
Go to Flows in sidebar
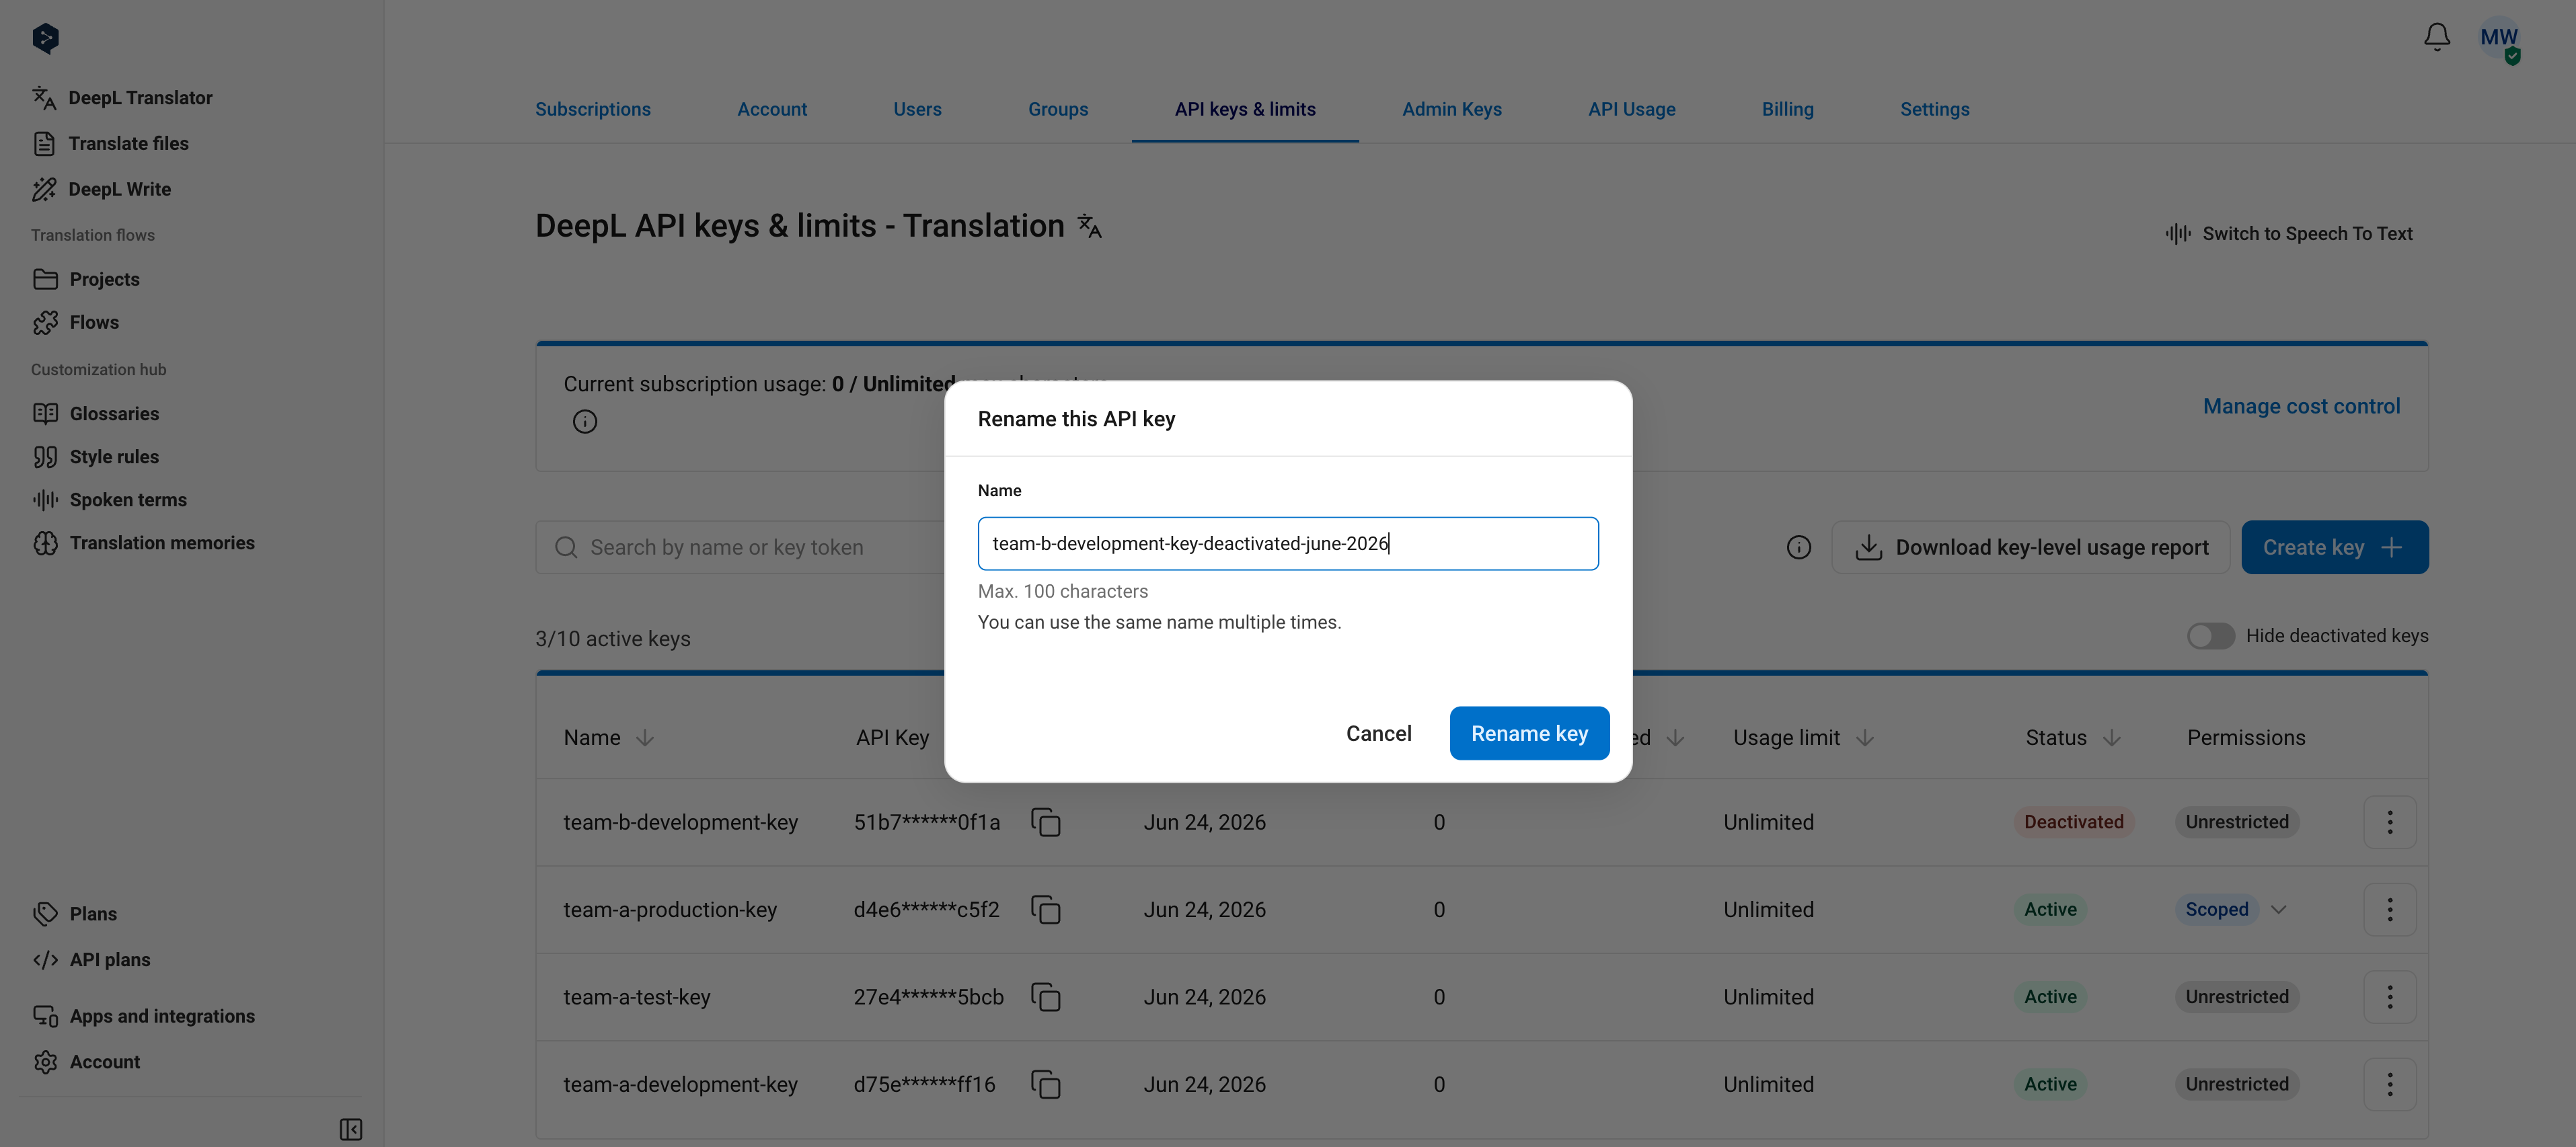pyautogui.click(x=75, y=322)
